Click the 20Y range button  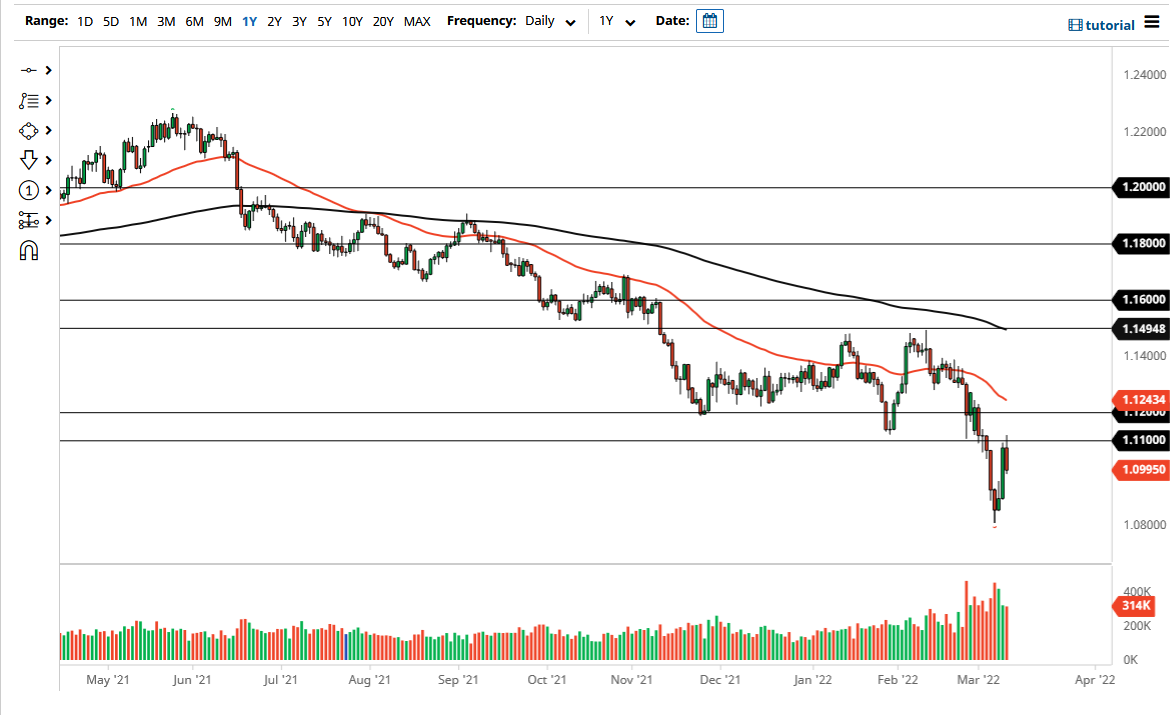(x=383, y=20)
